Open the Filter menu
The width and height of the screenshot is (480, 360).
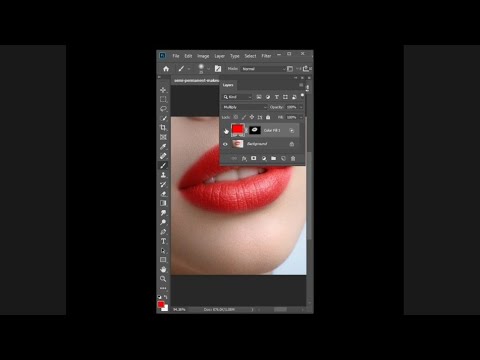click(x=266, y=56)
